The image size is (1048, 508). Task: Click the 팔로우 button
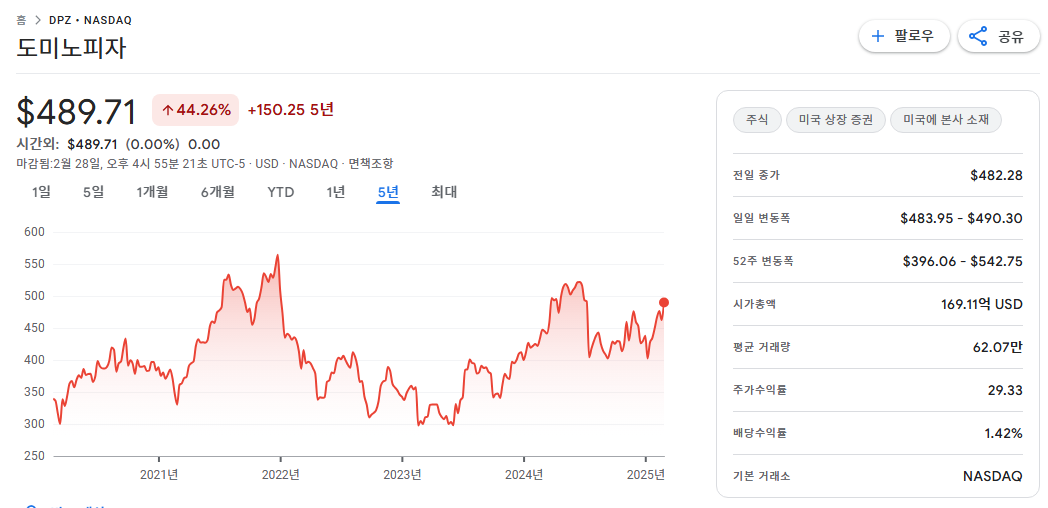(904, 36)
